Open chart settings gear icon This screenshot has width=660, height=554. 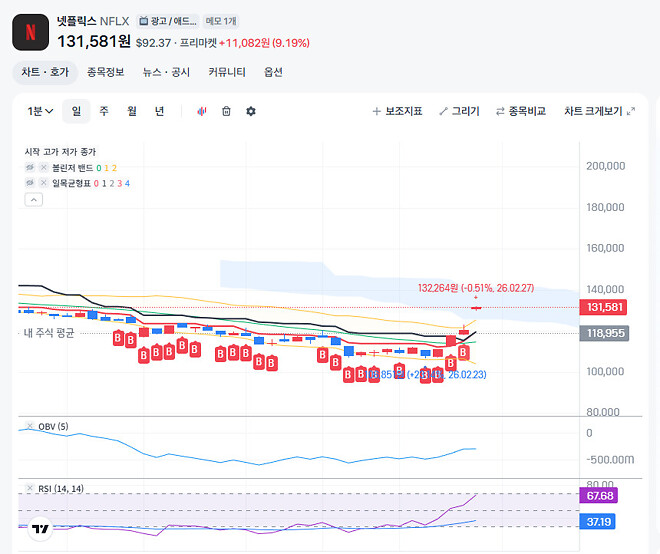point(251,111)
